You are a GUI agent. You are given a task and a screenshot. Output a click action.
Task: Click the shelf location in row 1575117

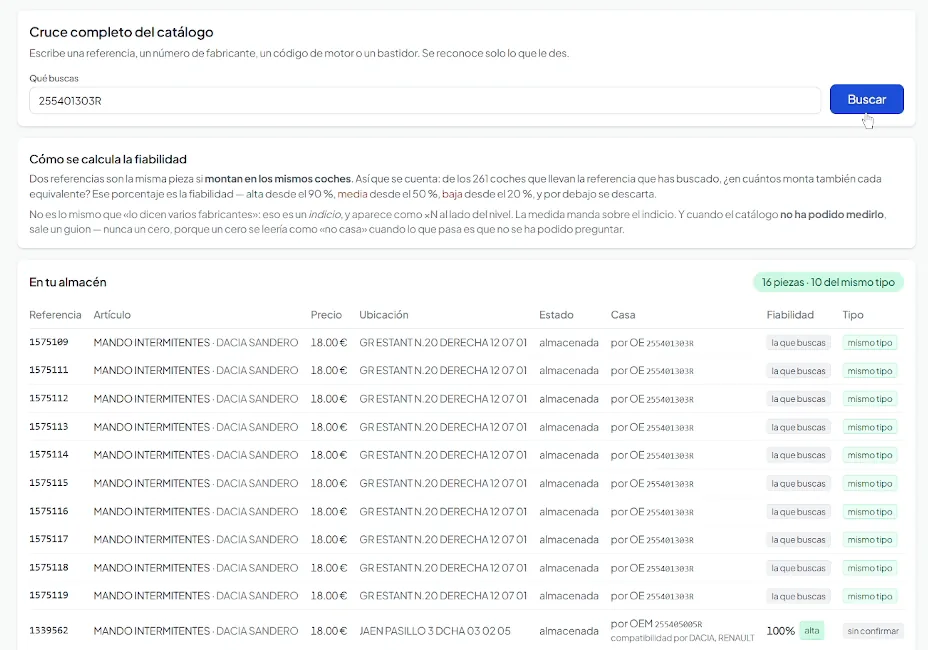(x=443, y=539)
